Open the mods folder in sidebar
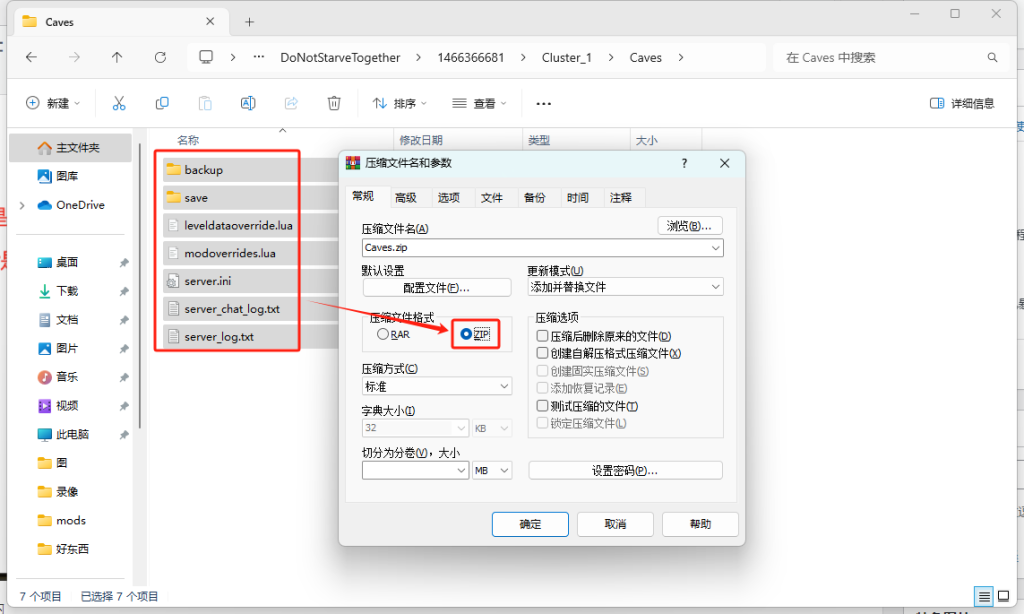Image resolution: width=1024 pixels, height=614 pixels. 71,521
